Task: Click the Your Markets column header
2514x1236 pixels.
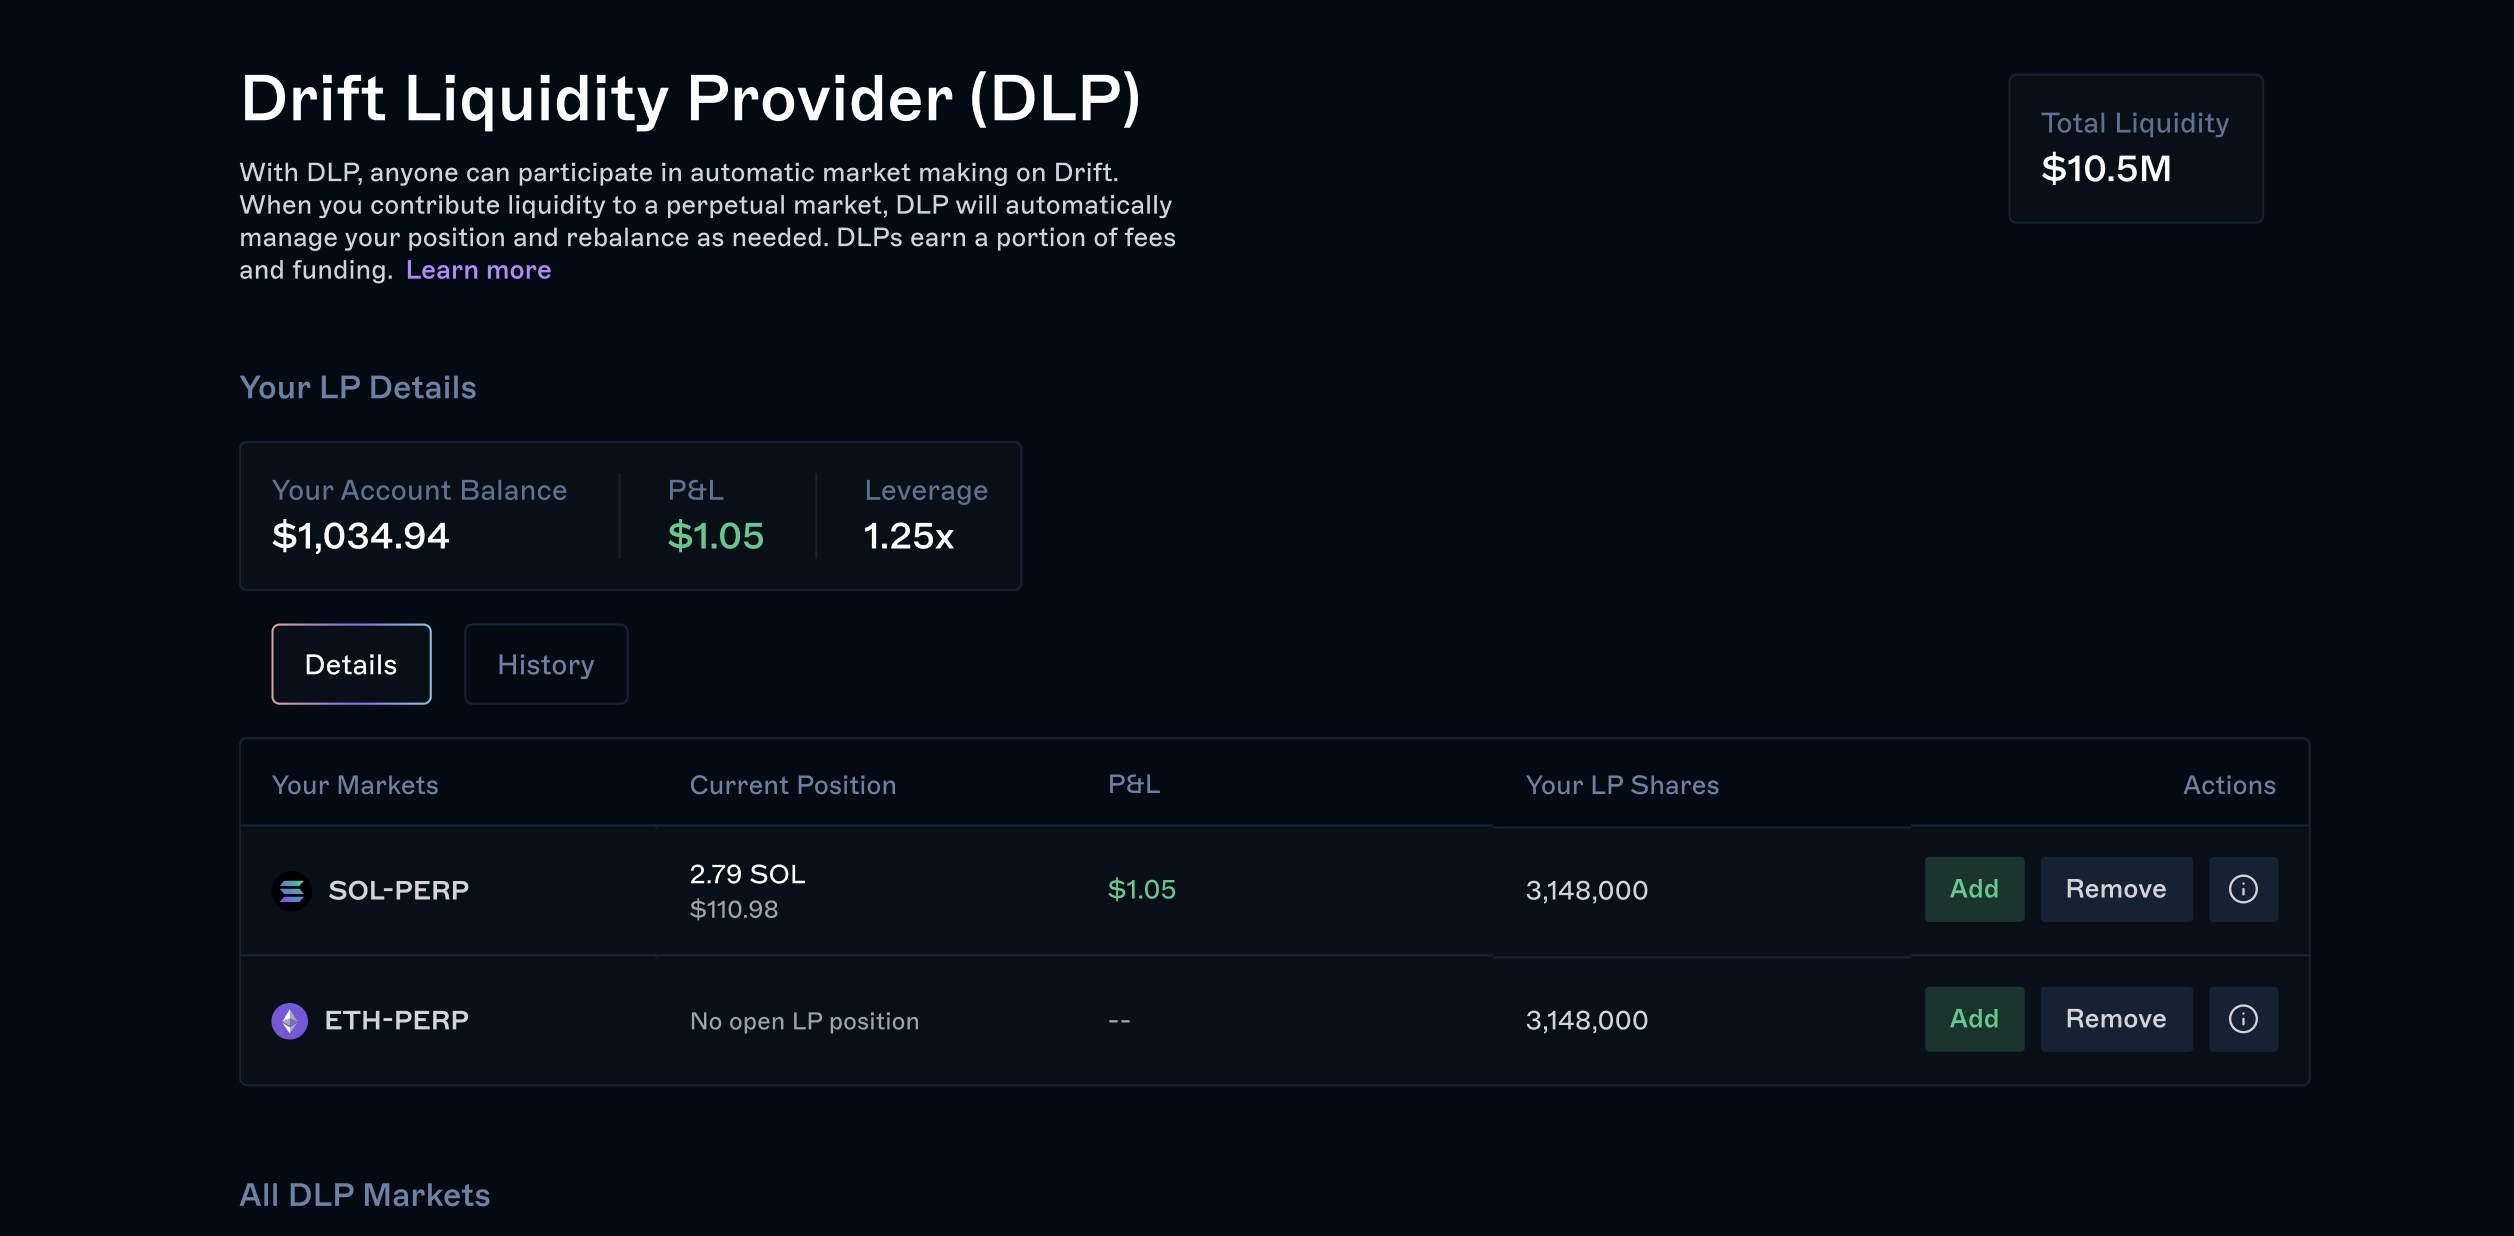Action: point(355,785)
